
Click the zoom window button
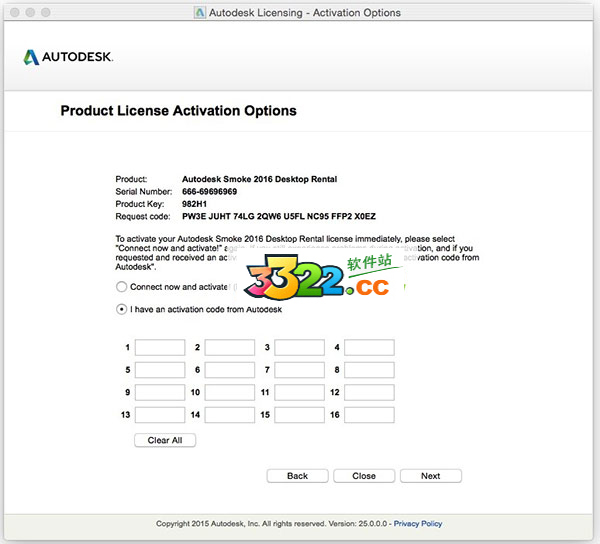pos(46,13)
